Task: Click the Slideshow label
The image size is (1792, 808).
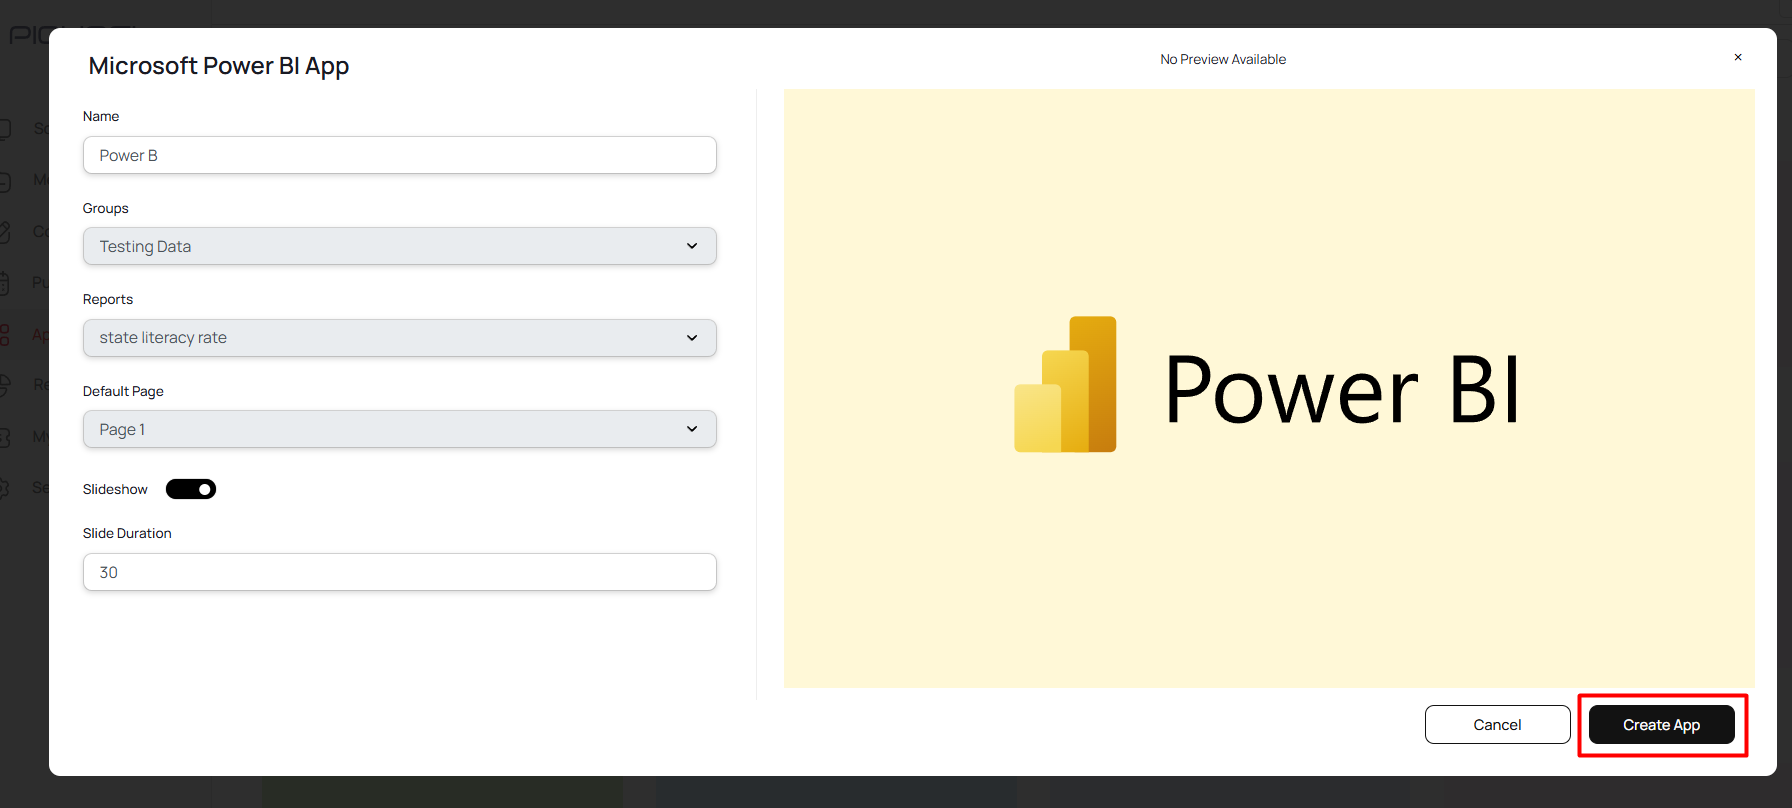Action: click(x=115, y=489)
